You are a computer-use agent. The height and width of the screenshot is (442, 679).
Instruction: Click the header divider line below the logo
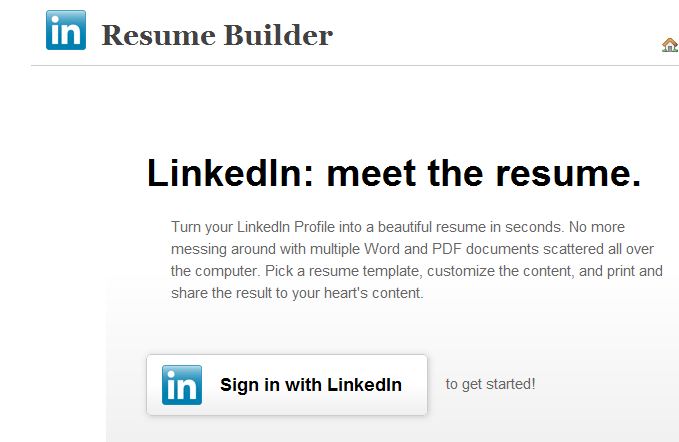point(355,66)
